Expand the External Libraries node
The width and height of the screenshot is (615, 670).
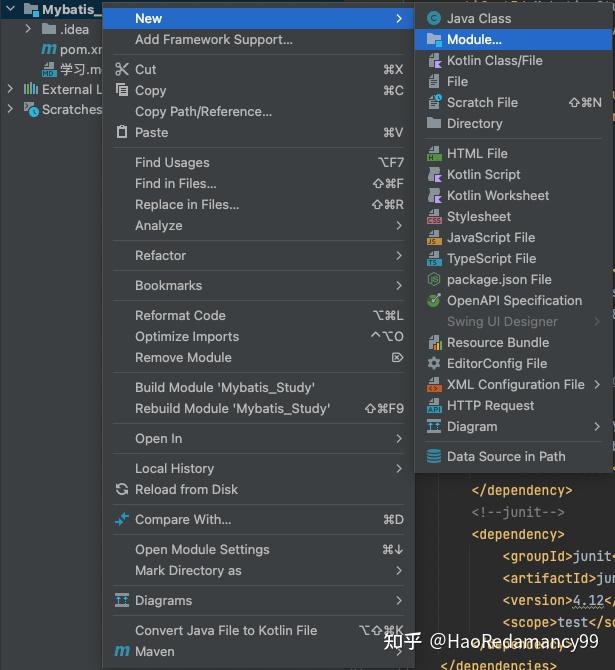tap(11, 89)
